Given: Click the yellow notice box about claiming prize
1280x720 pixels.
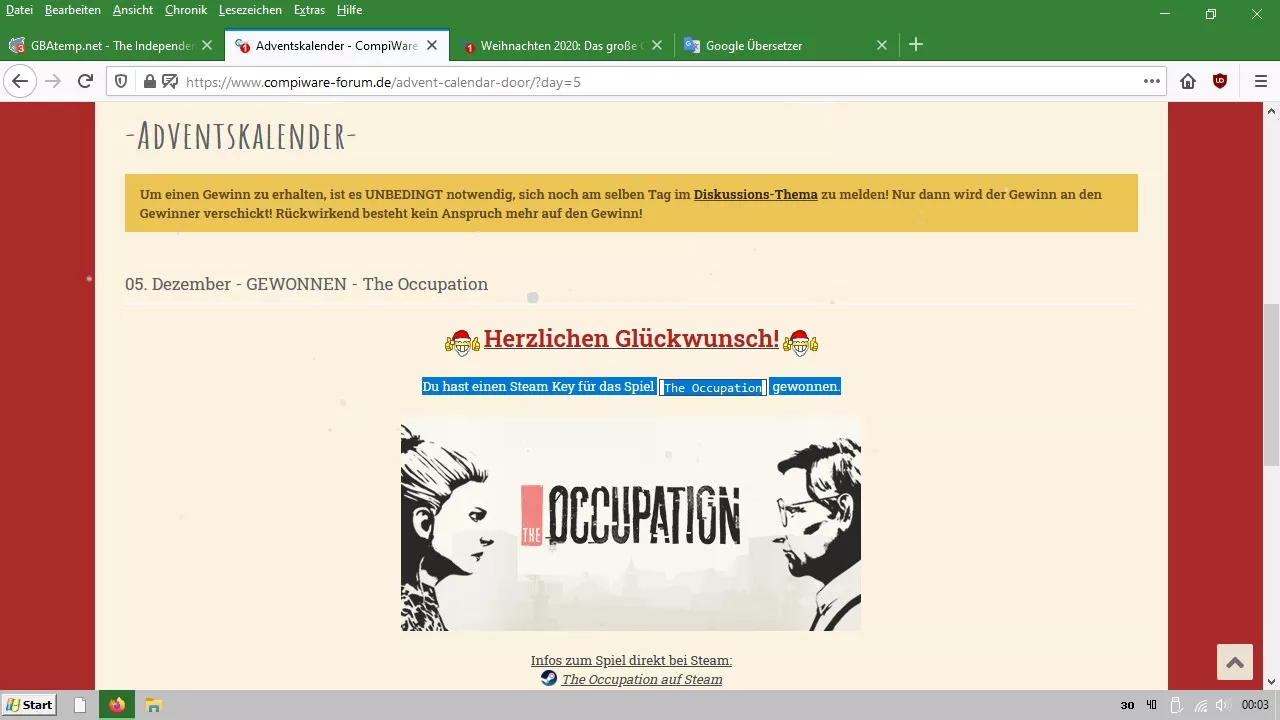Looking at the screenshot, I should [631, 203].
